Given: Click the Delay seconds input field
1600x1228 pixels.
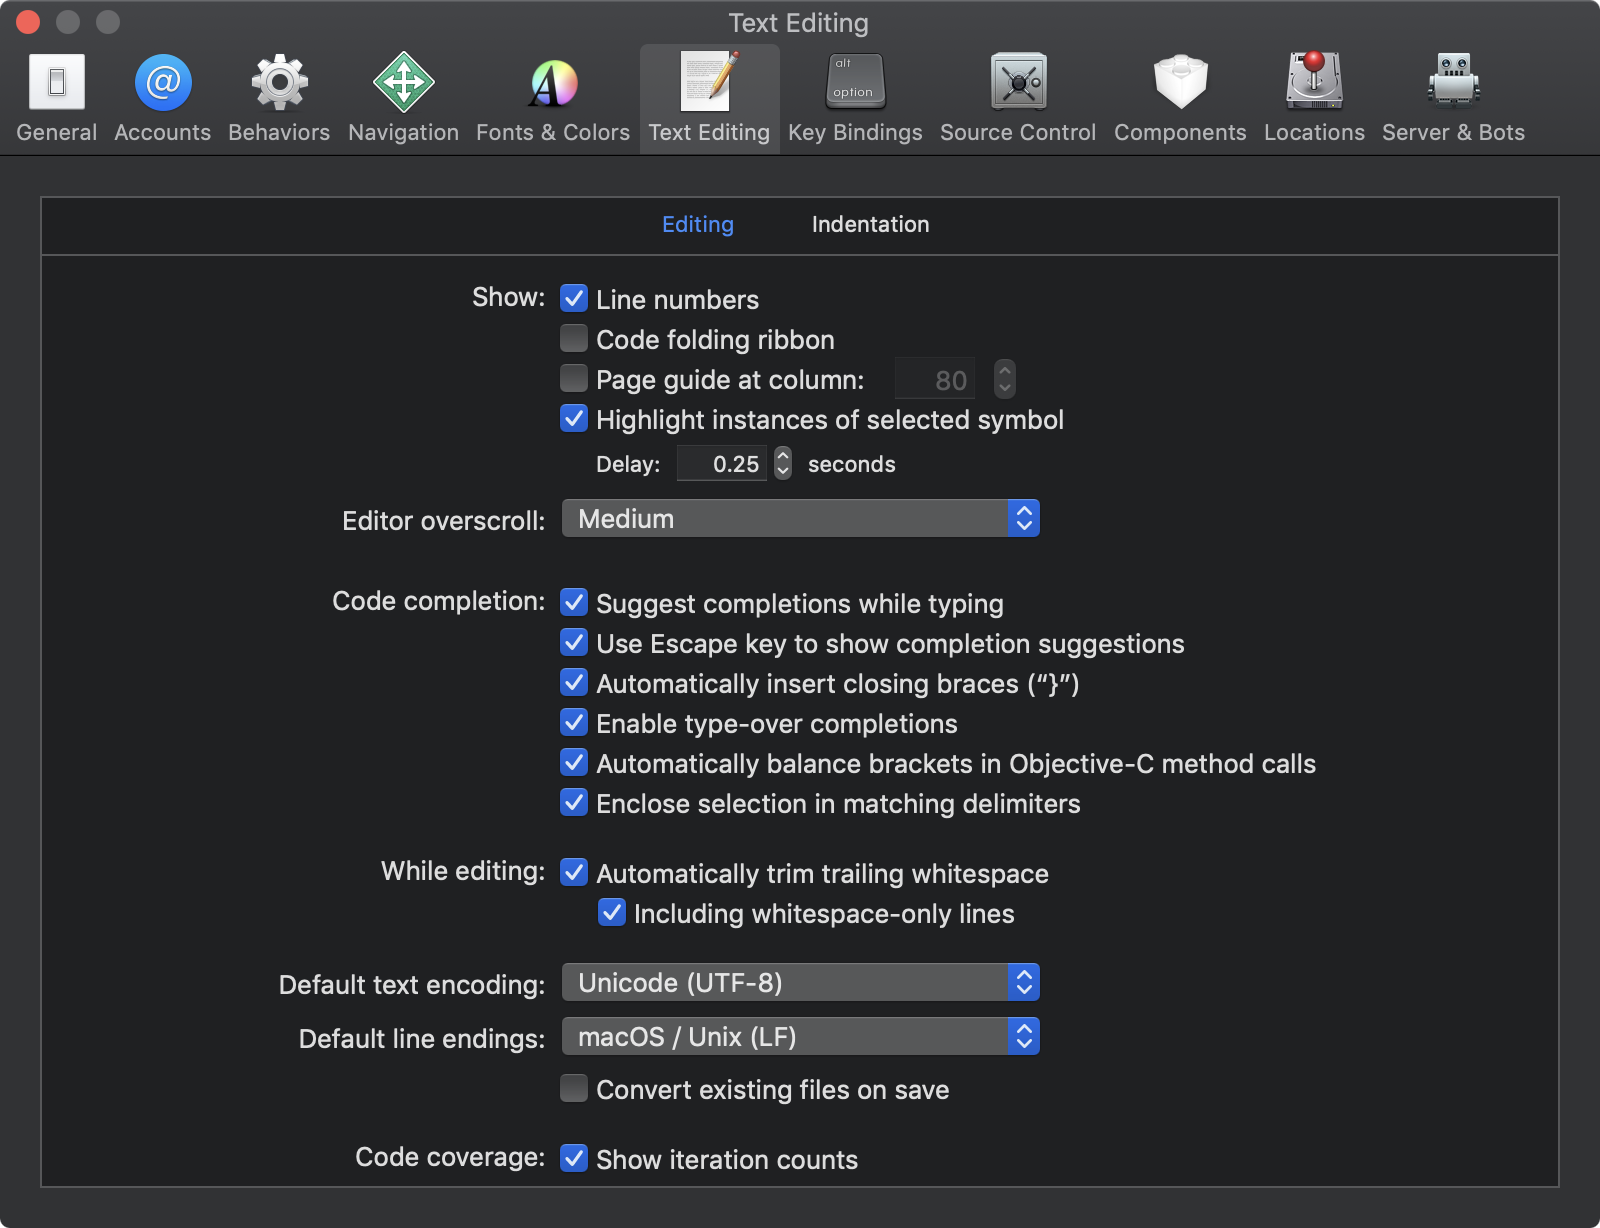Looking at the screenshot, I should click(x=722, y=464).
